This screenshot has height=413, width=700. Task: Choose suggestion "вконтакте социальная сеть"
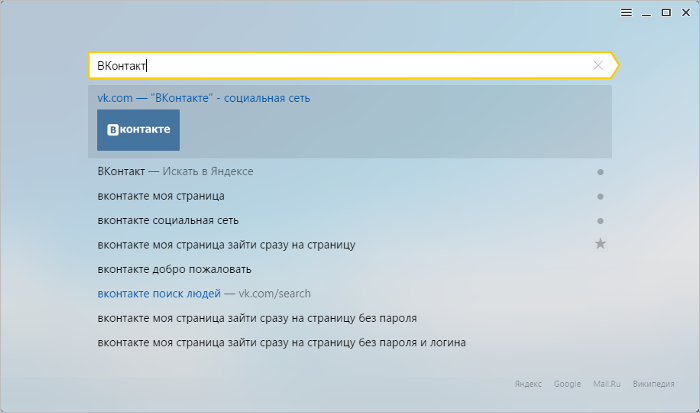(168, 221)
